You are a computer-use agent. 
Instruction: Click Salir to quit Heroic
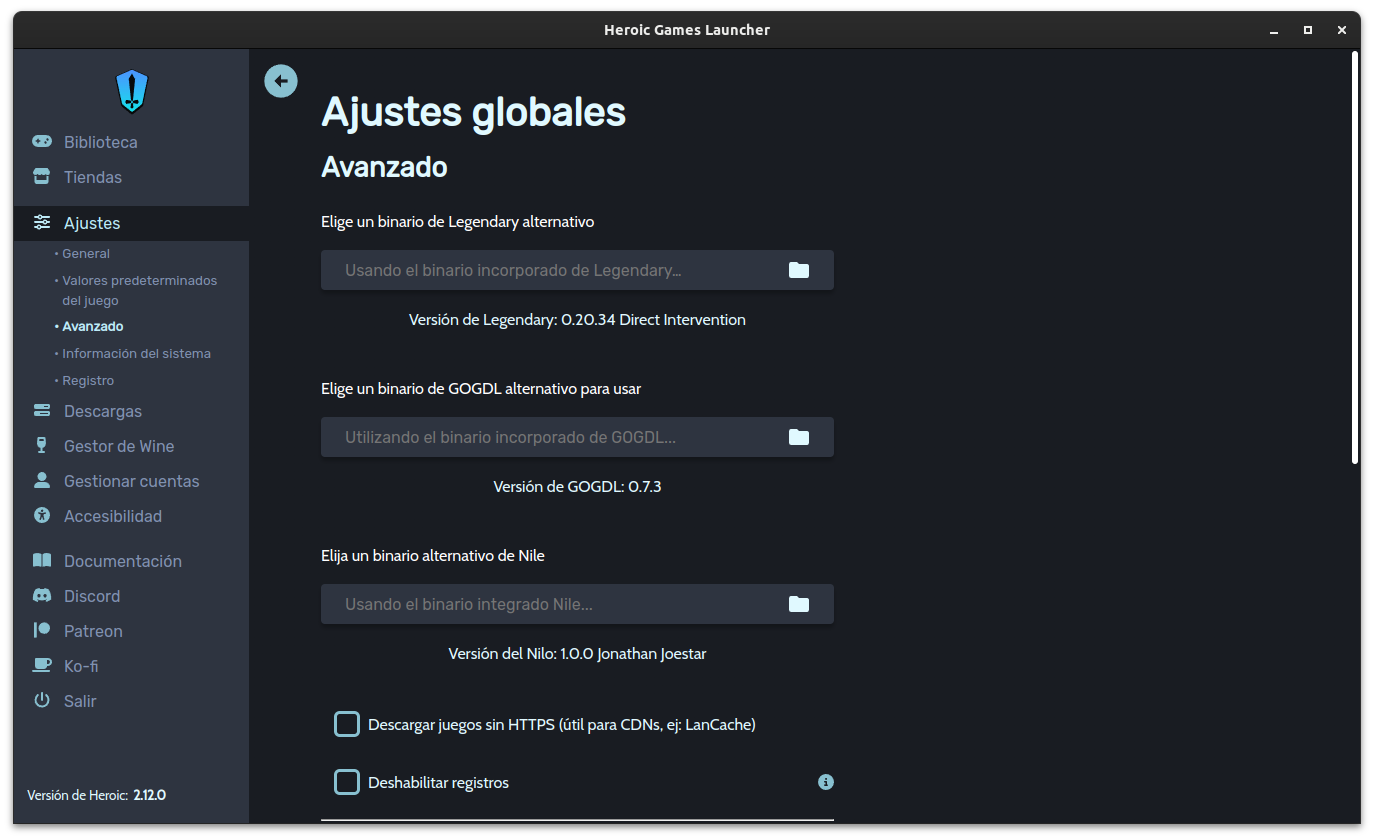pyautogui.click(x=80, y=701)
